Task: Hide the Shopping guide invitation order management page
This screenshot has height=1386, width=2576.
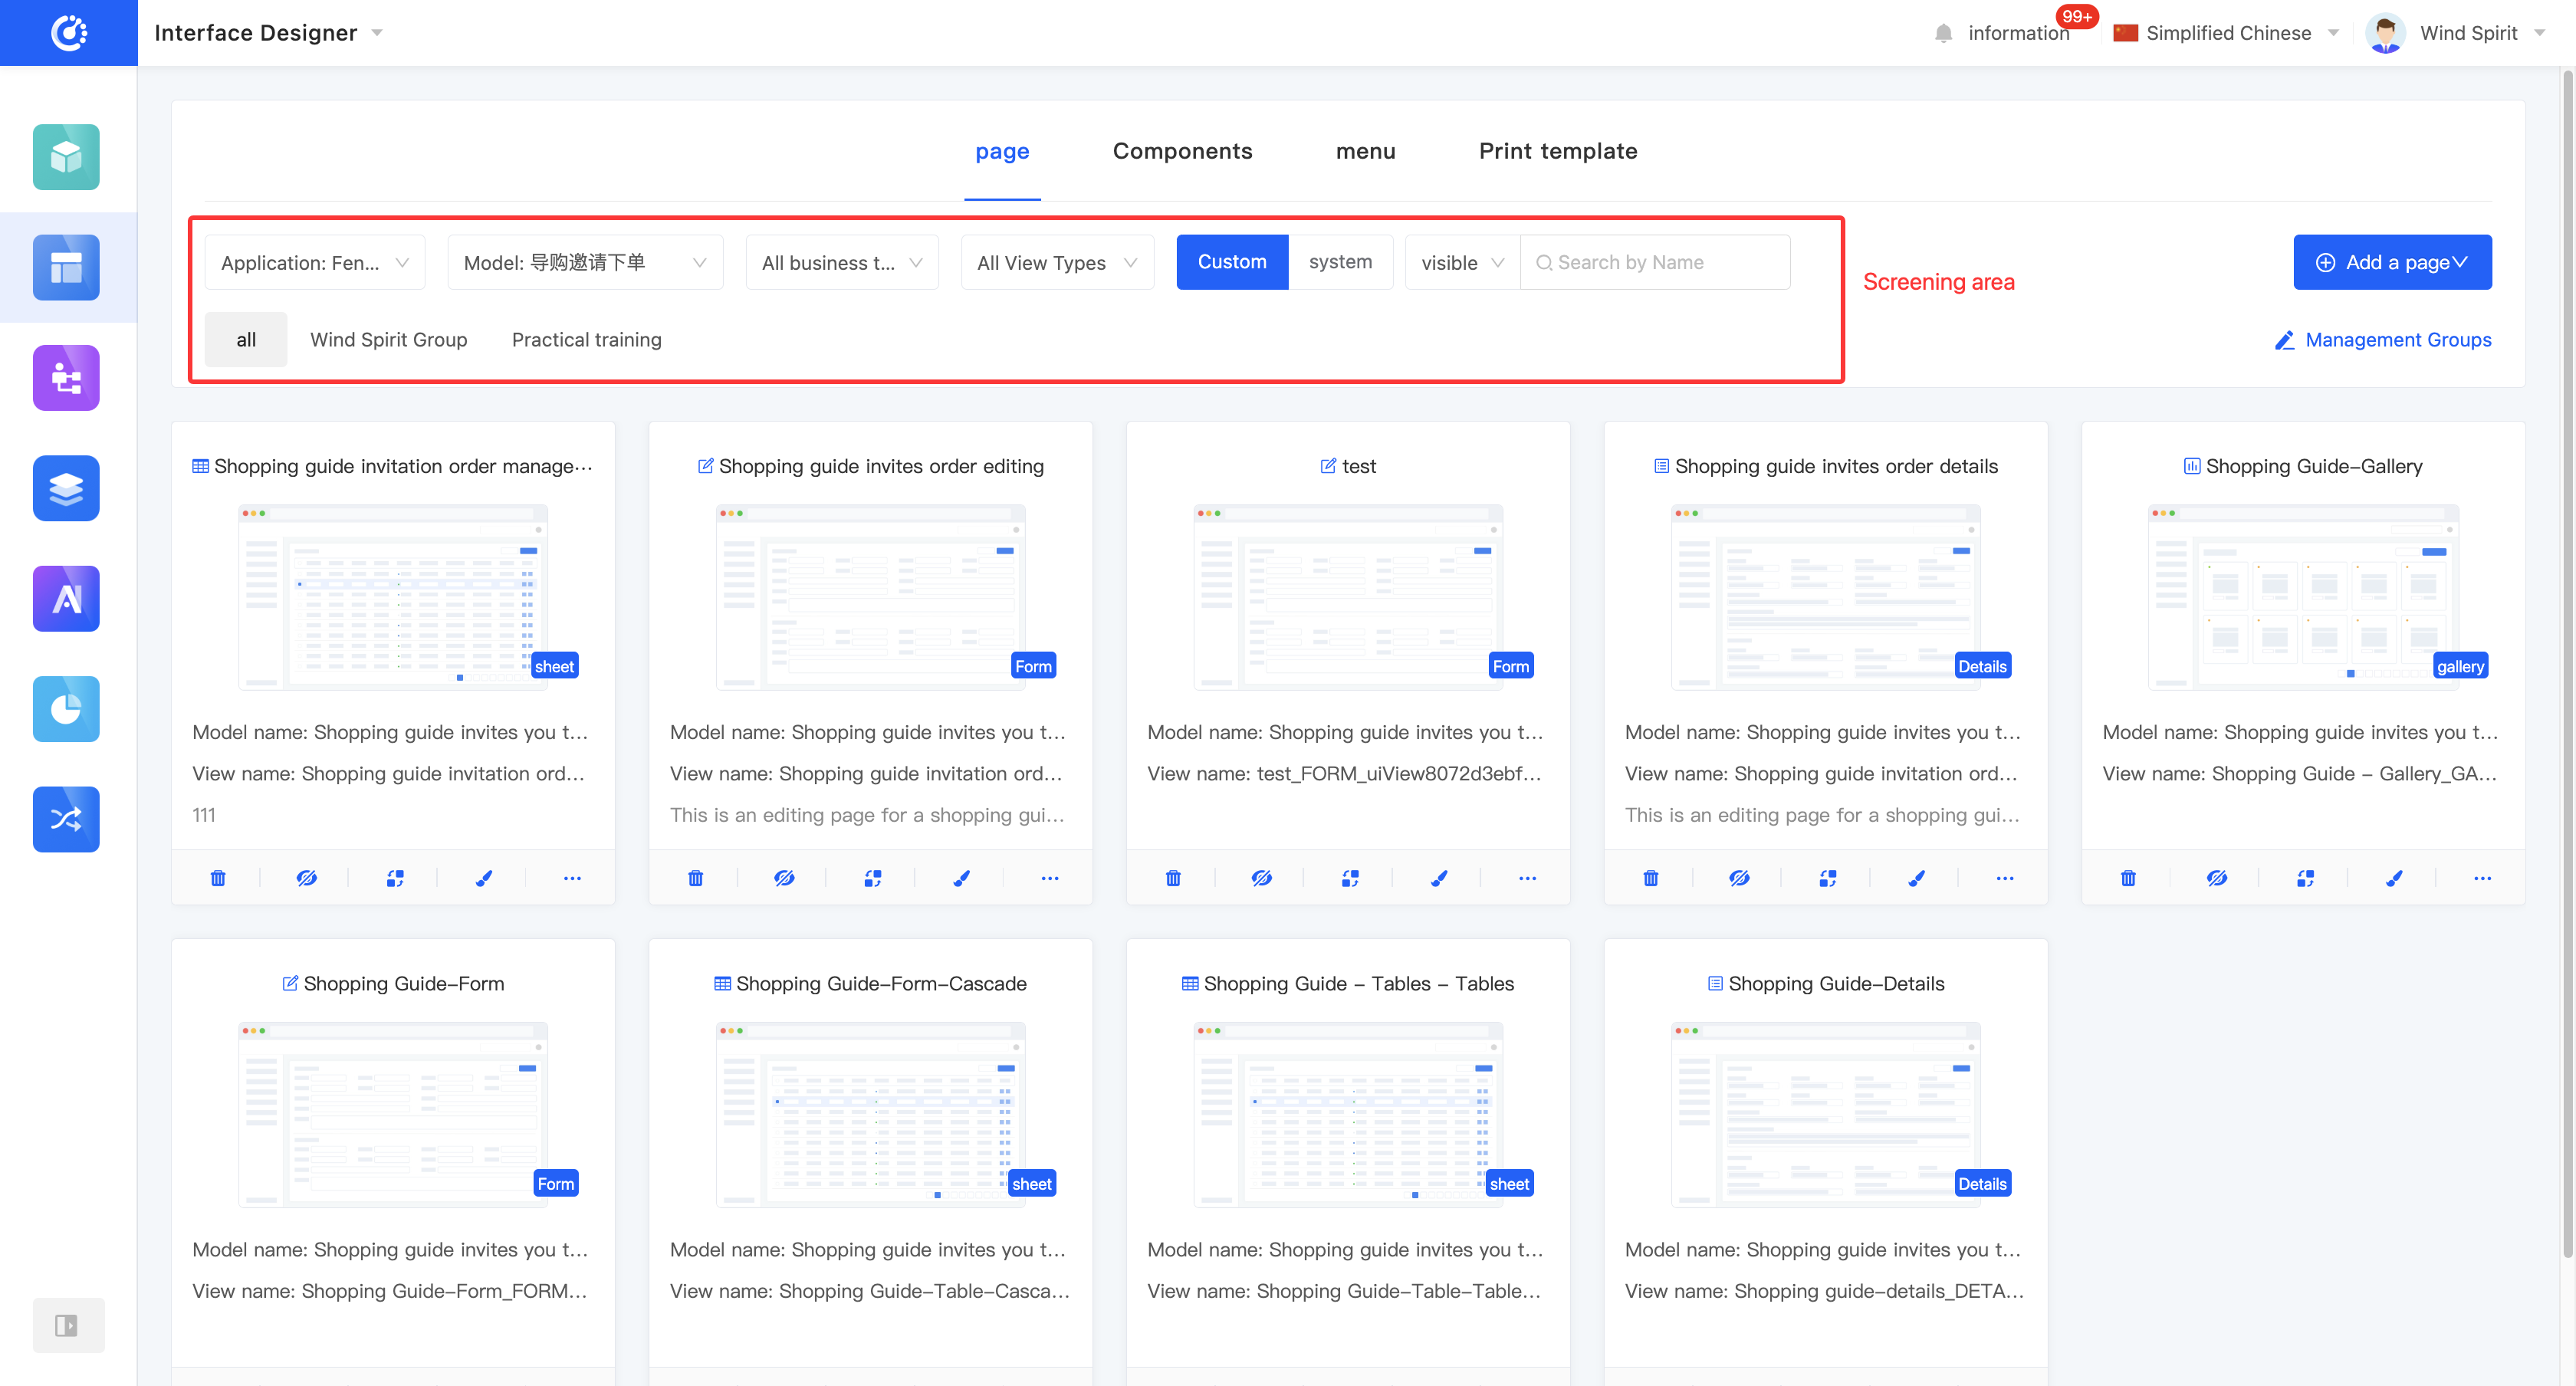Action: [306, 878]
